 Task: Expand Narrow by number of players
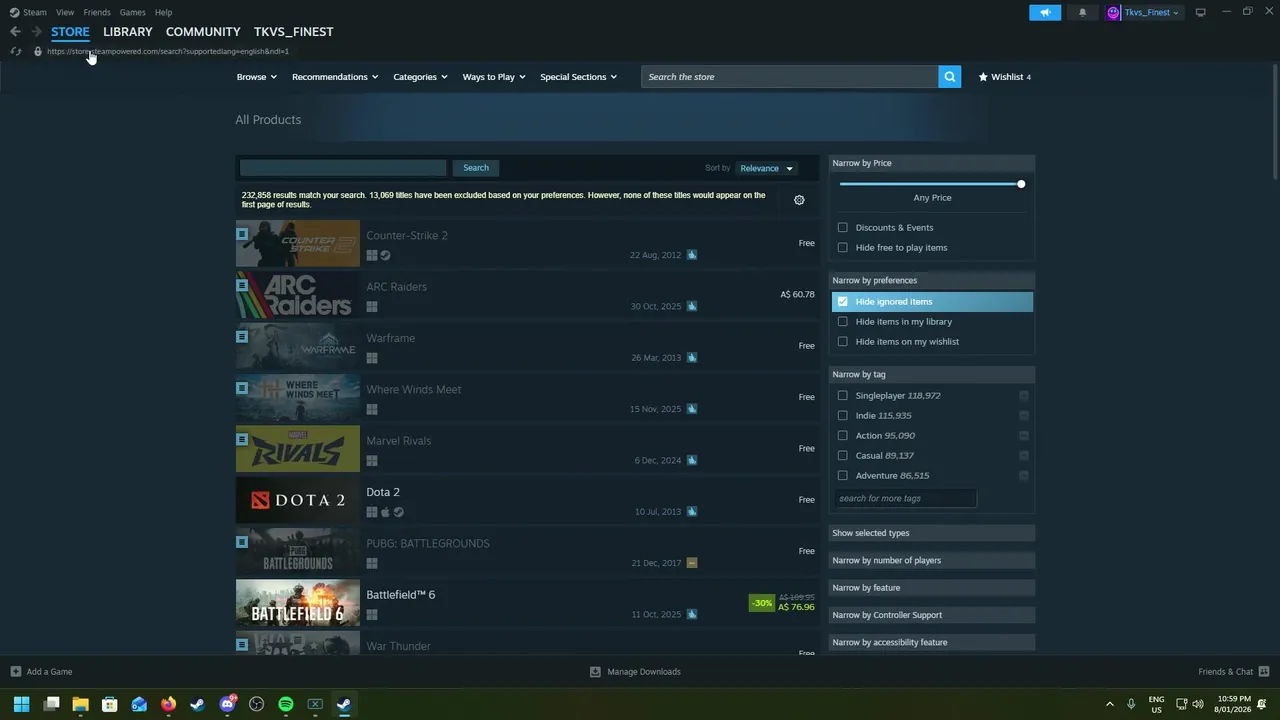click(x=932, y=561)
